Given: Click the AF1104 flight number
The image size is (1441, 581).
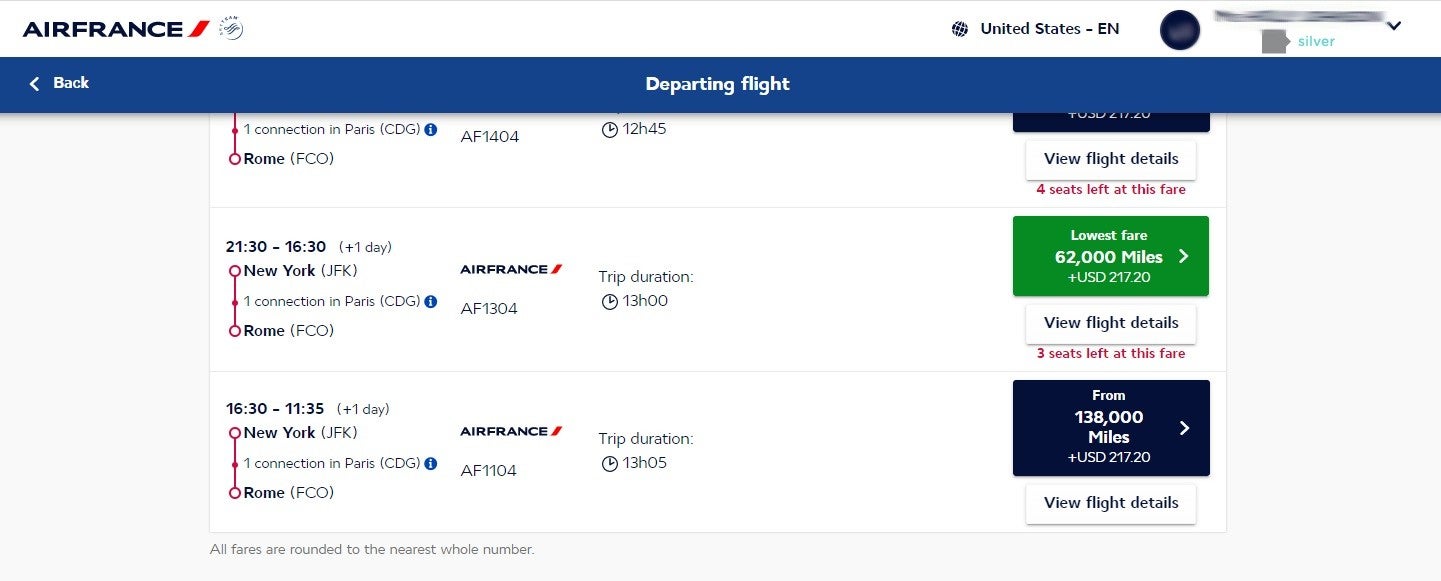Looking at the screenshot, I should pos(489,471).
